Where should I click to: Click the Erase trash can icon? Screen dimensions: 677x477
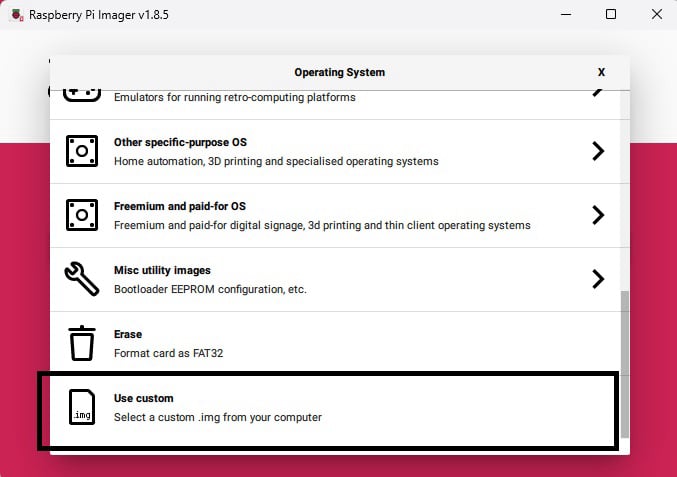[82, 343]
